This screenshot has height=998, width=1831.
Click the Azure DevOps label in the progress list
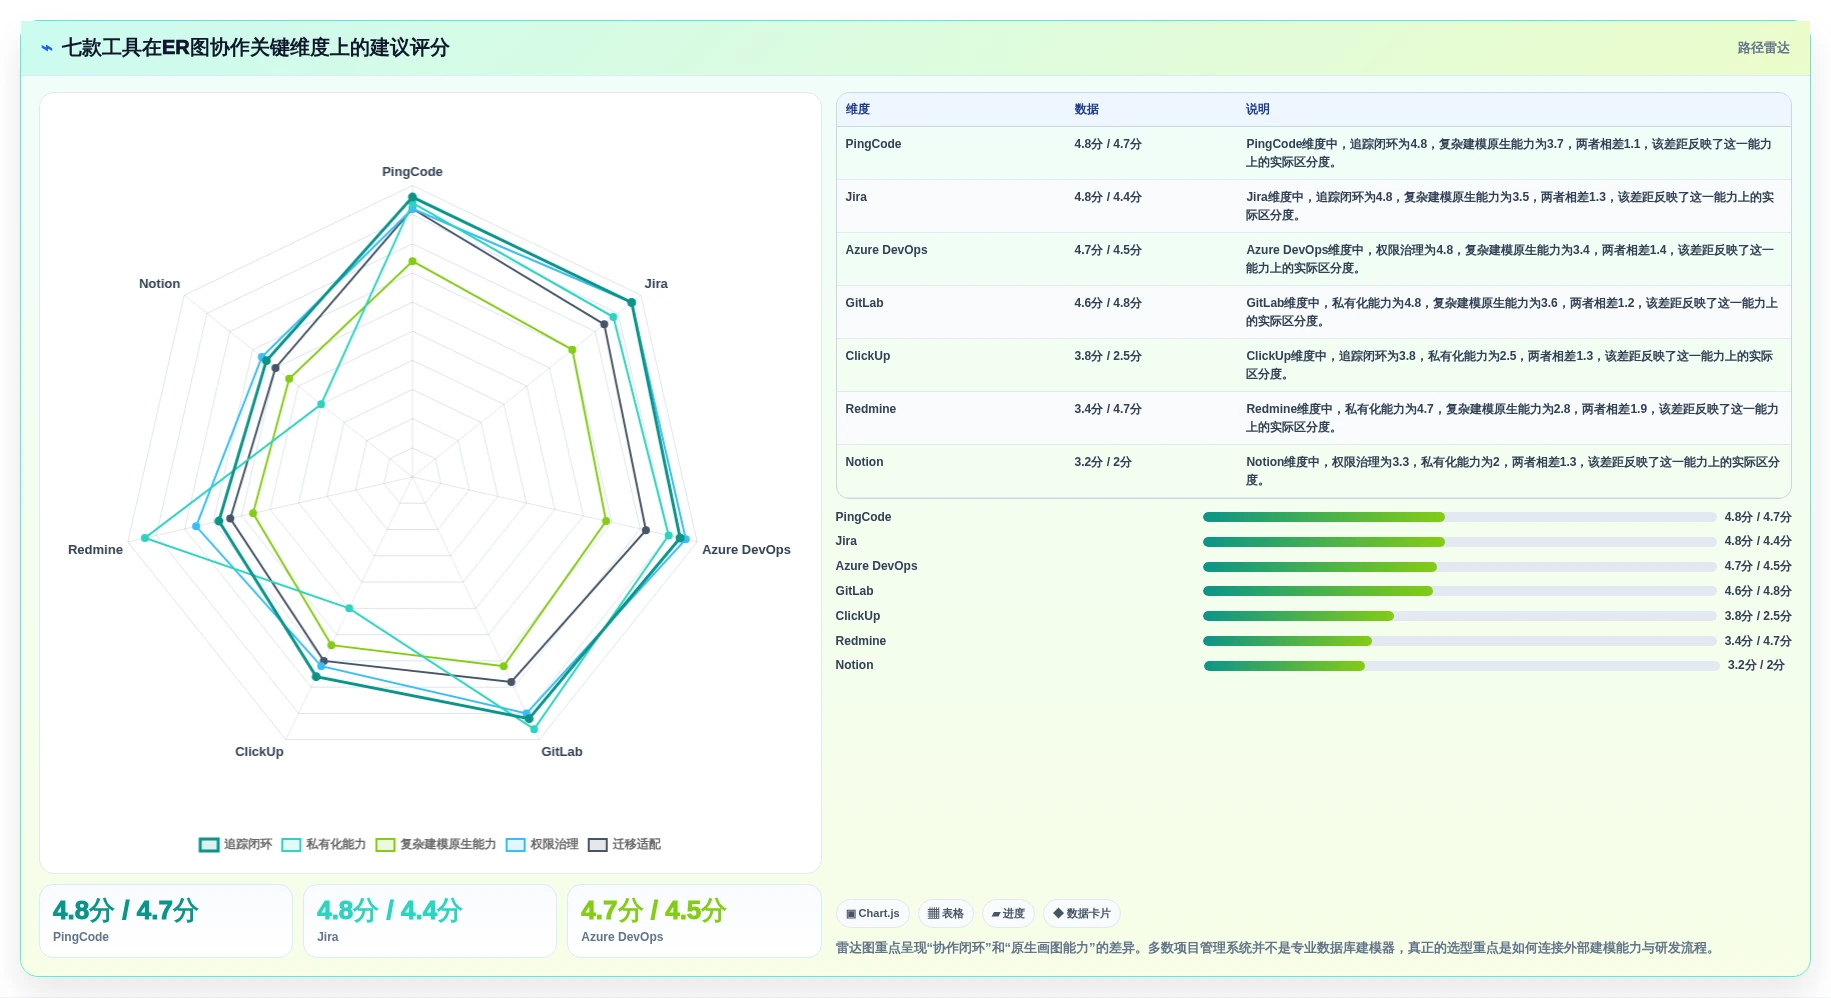pyautogui.click(x=876, y=566)
